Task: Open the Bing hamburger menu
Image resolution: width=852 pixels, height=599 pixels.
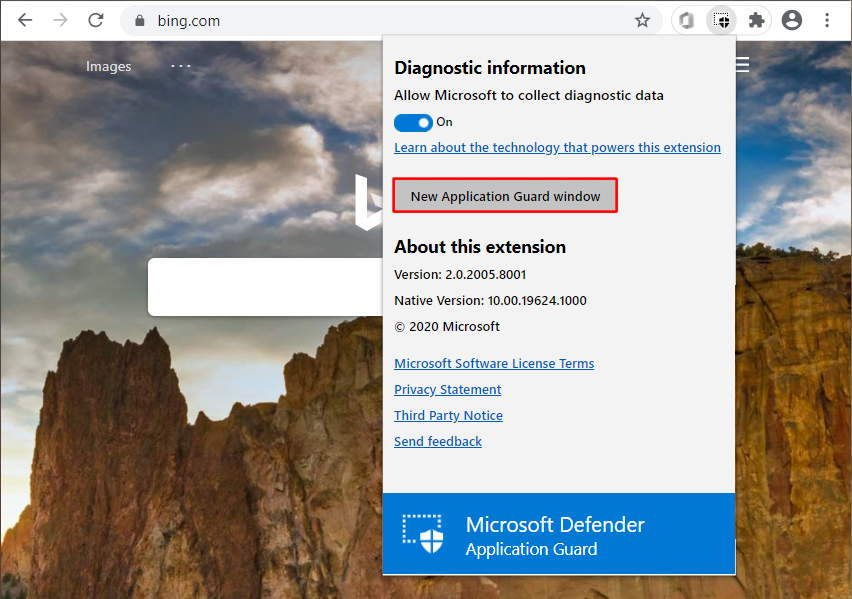Action: coord(743,66)
